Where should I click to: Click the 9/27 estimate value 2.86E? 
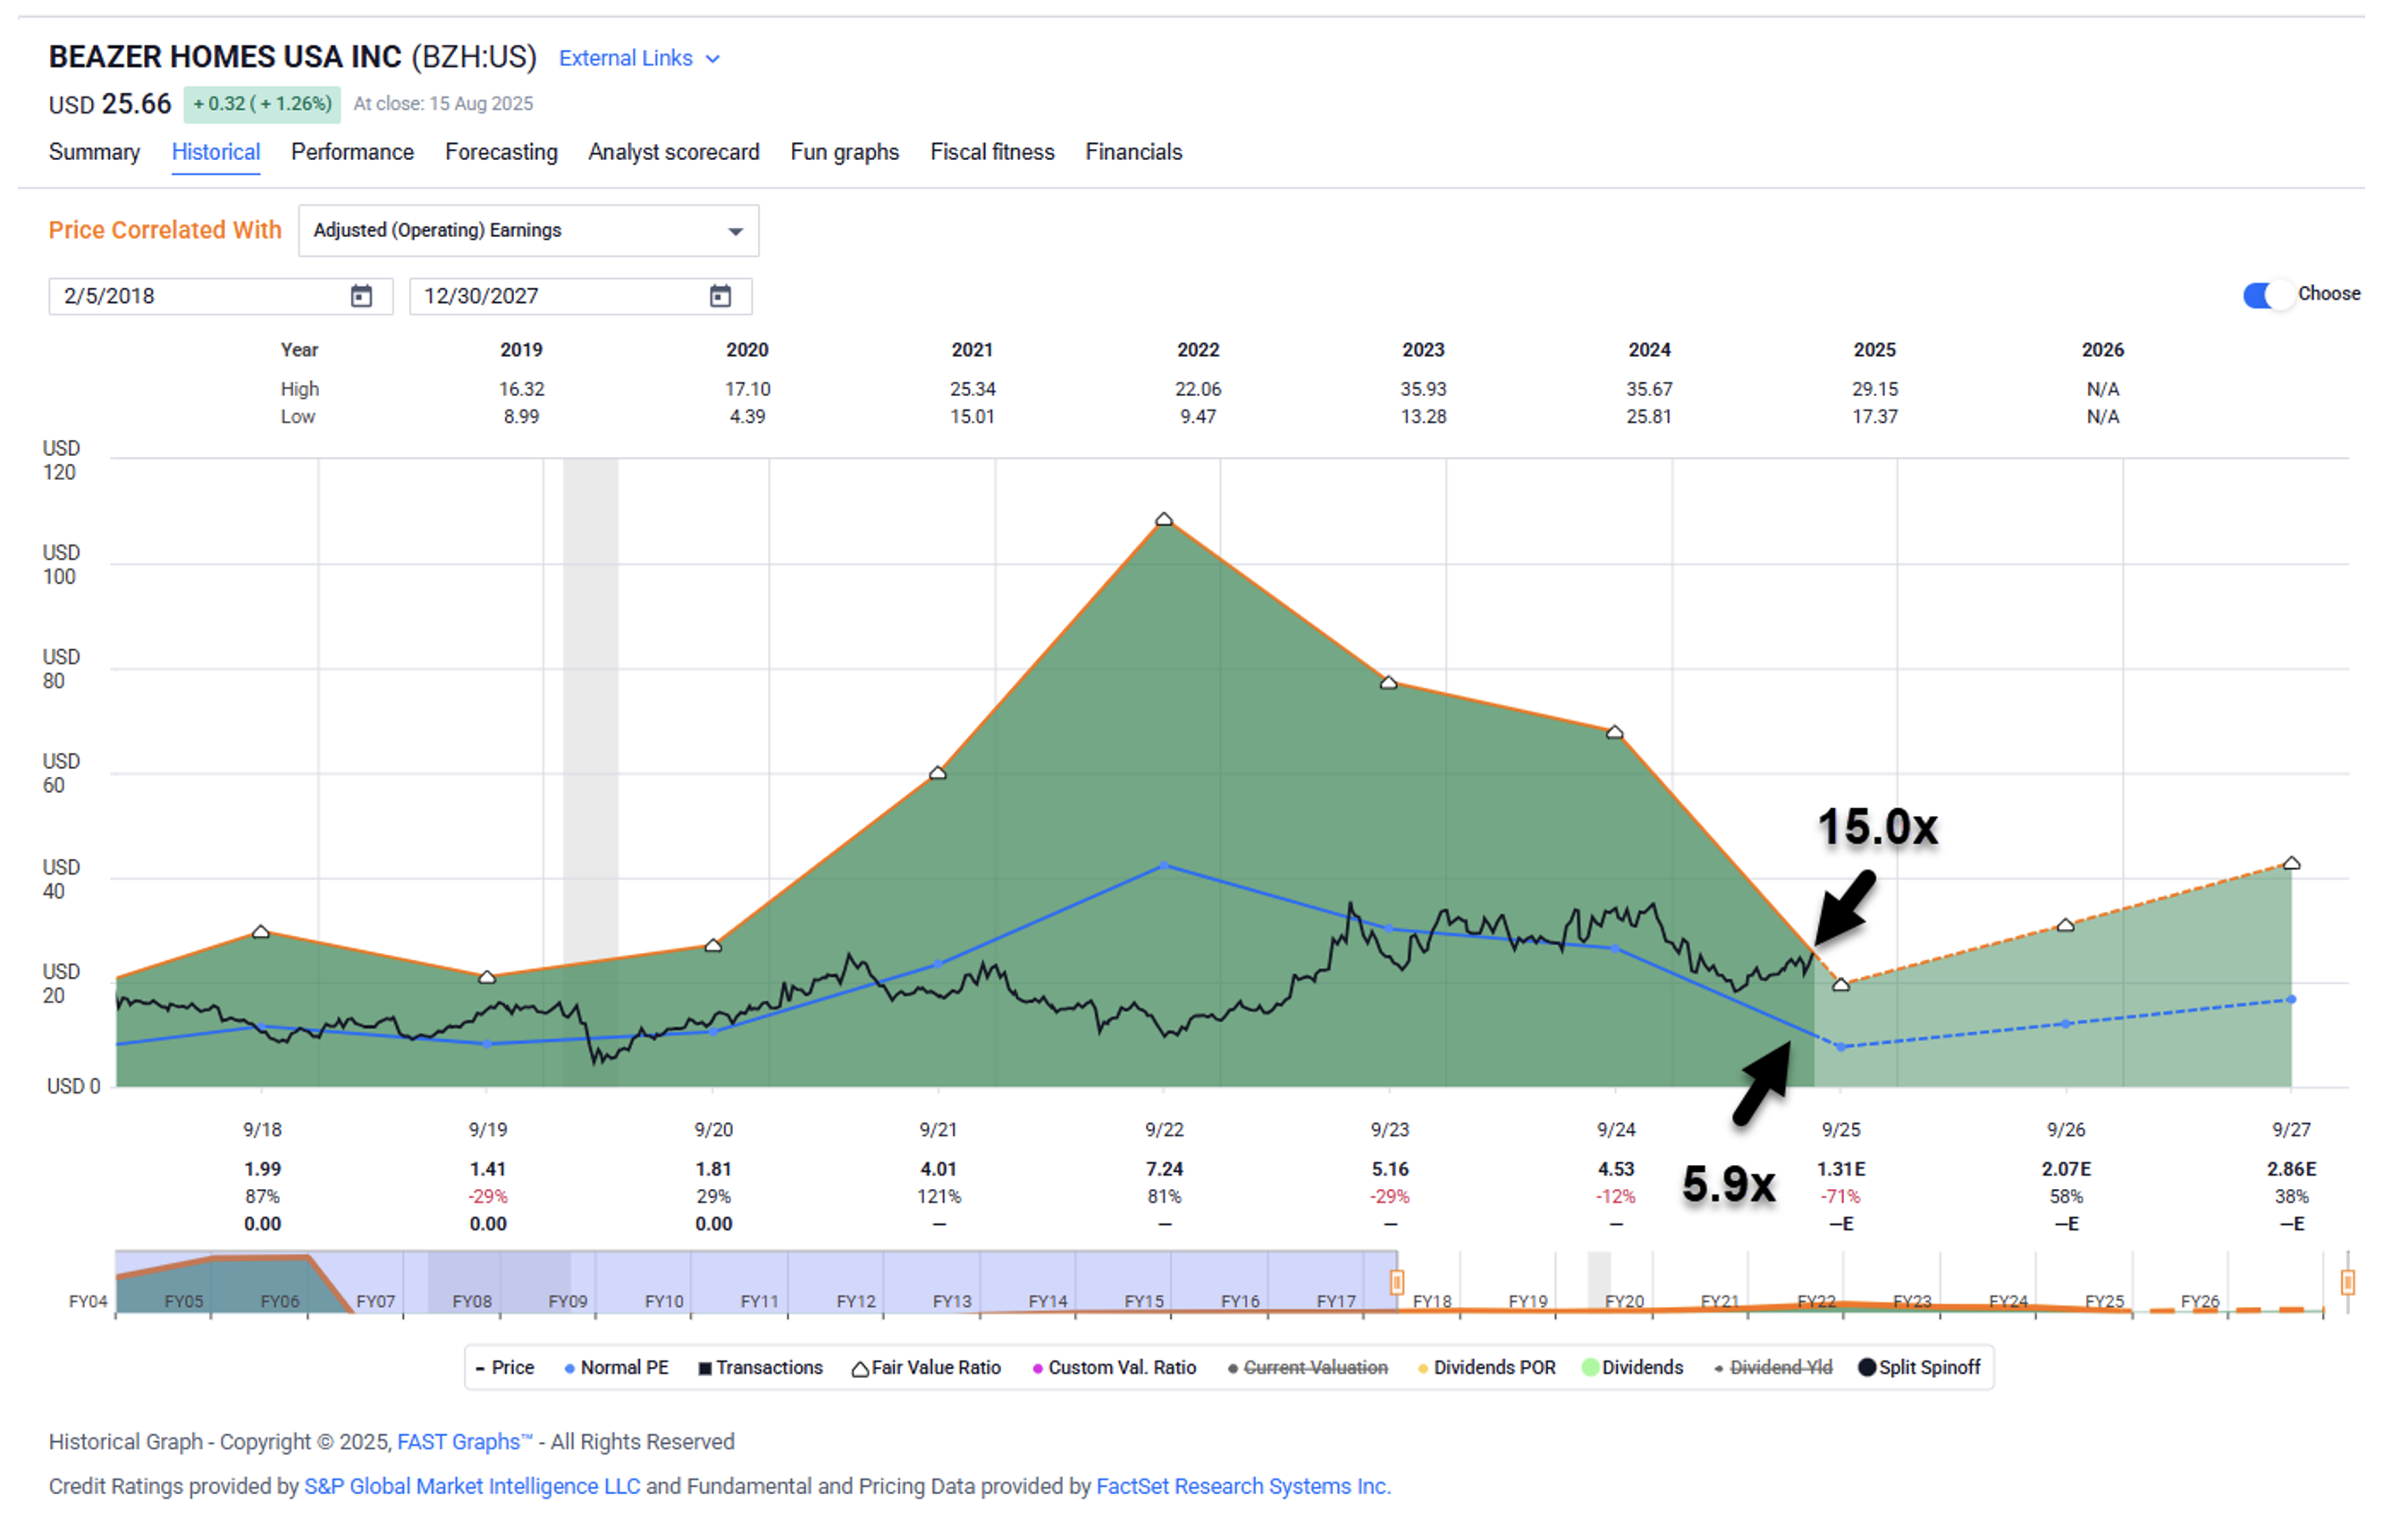pos(2291,1168)
